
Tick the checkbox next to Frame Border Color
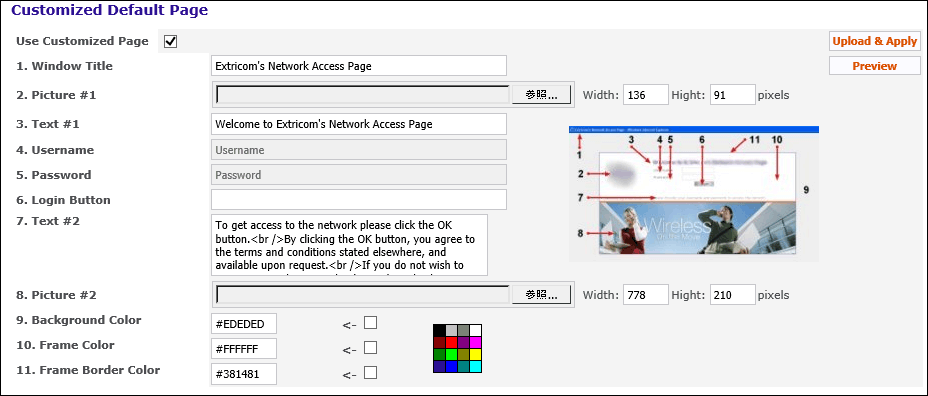pos(370,372)
